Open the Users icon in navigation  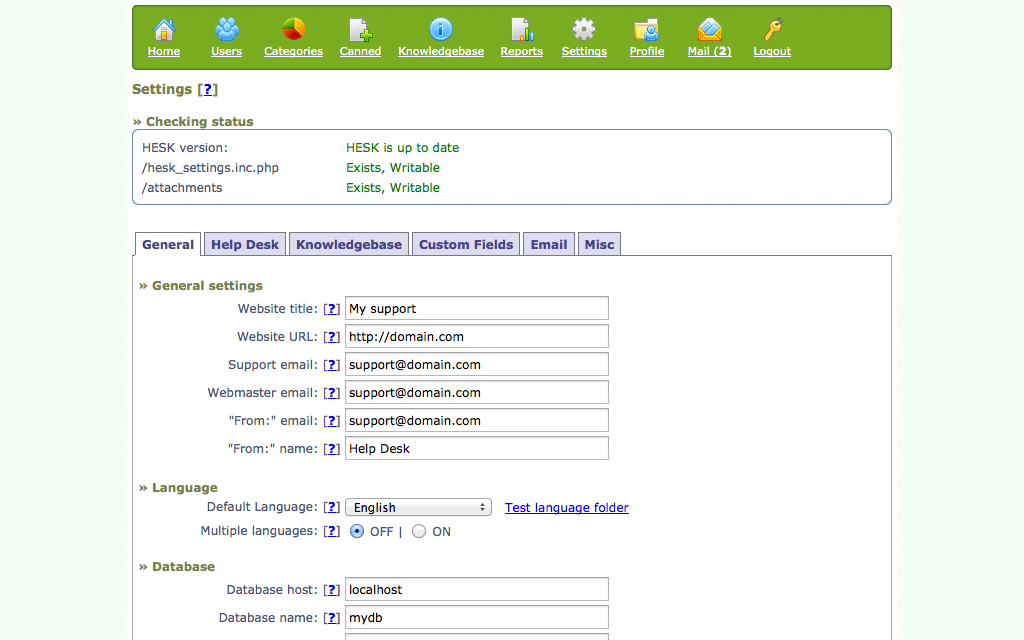[x=227, y=30]
